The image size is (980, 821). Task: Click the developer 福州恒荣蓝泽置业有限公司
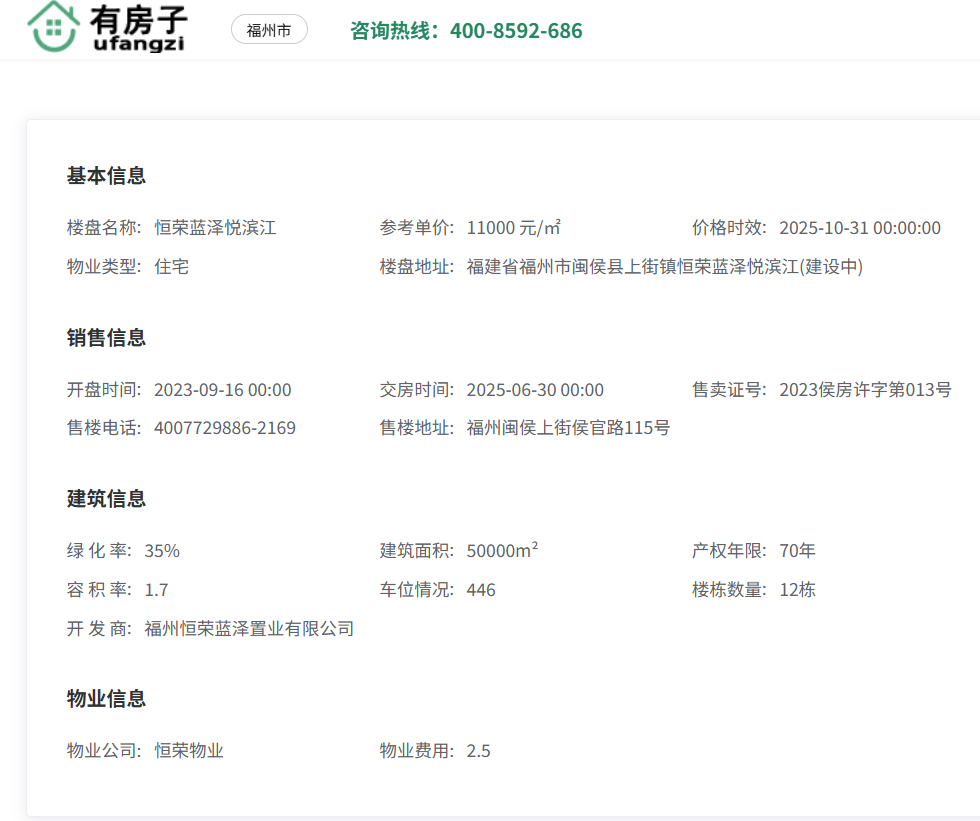[249, 629]
